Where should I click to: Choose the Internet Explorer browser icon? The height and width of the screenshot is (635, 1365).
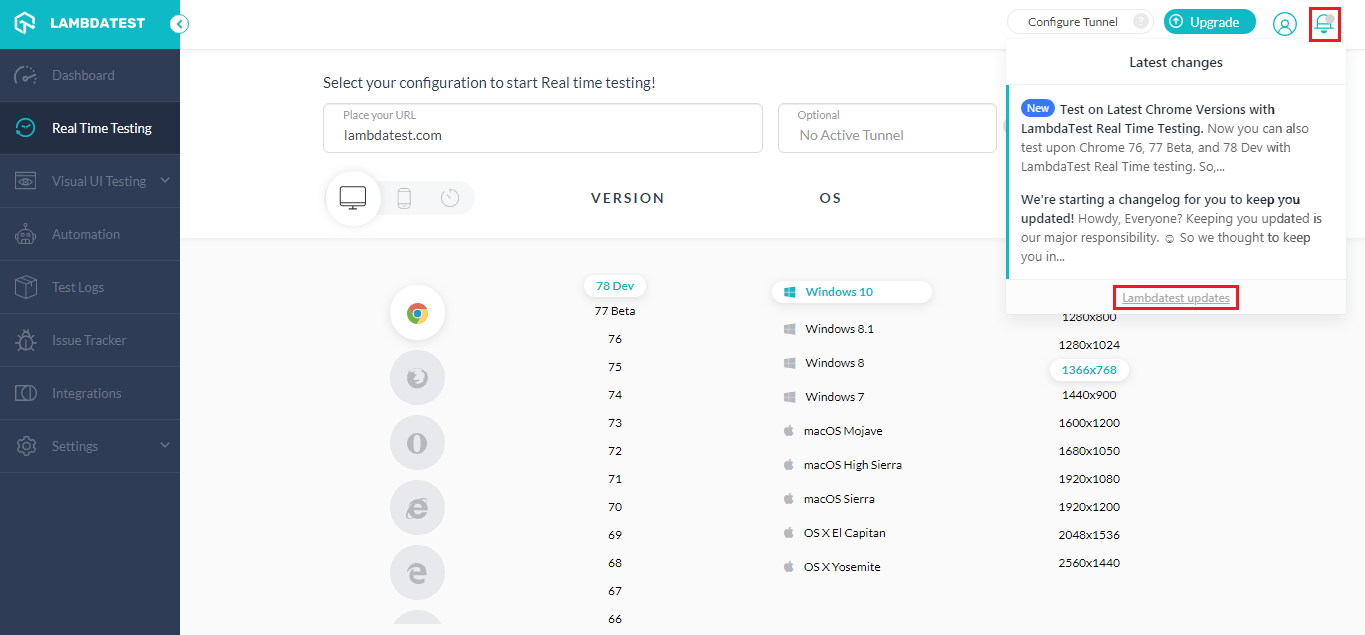coord(417,508)
